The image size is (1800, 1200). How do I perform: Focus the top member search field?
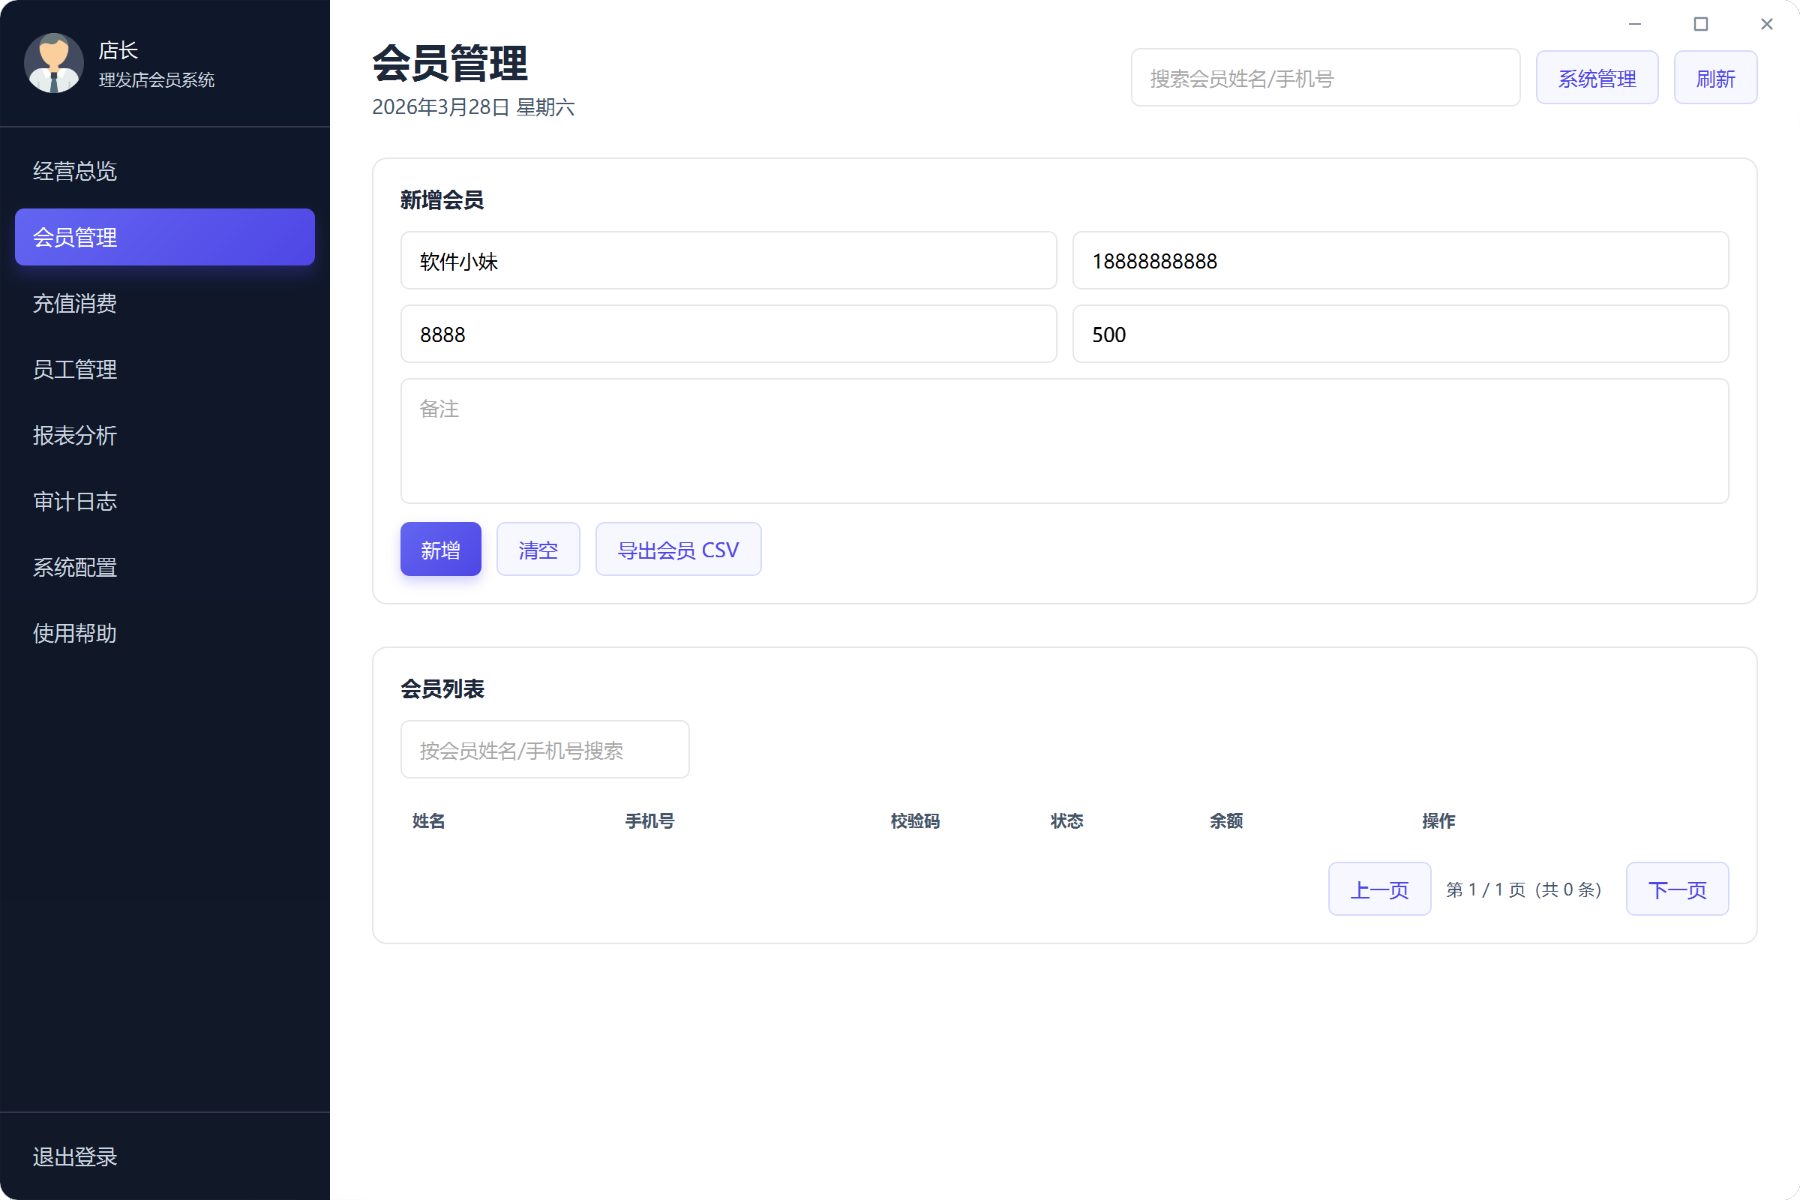1325,78
